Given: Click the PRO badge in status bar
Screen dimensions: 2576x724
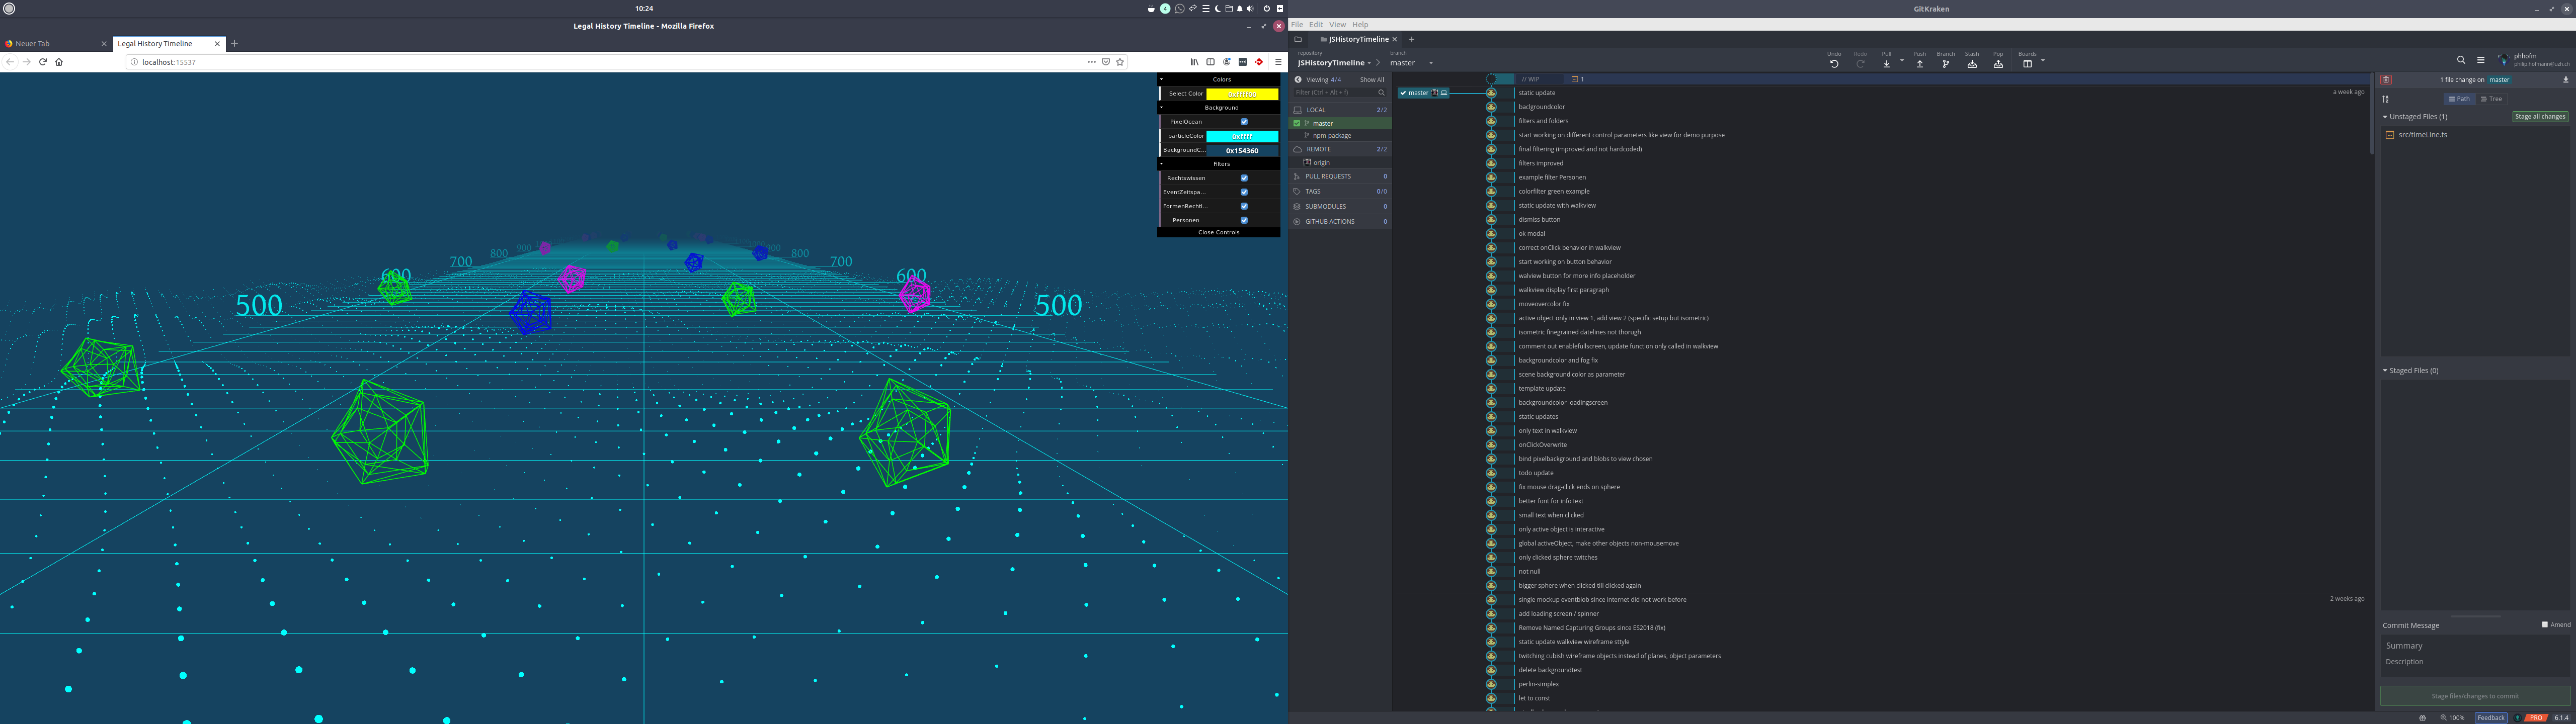Looking at the screenshot, I should tap(2536, 718).
